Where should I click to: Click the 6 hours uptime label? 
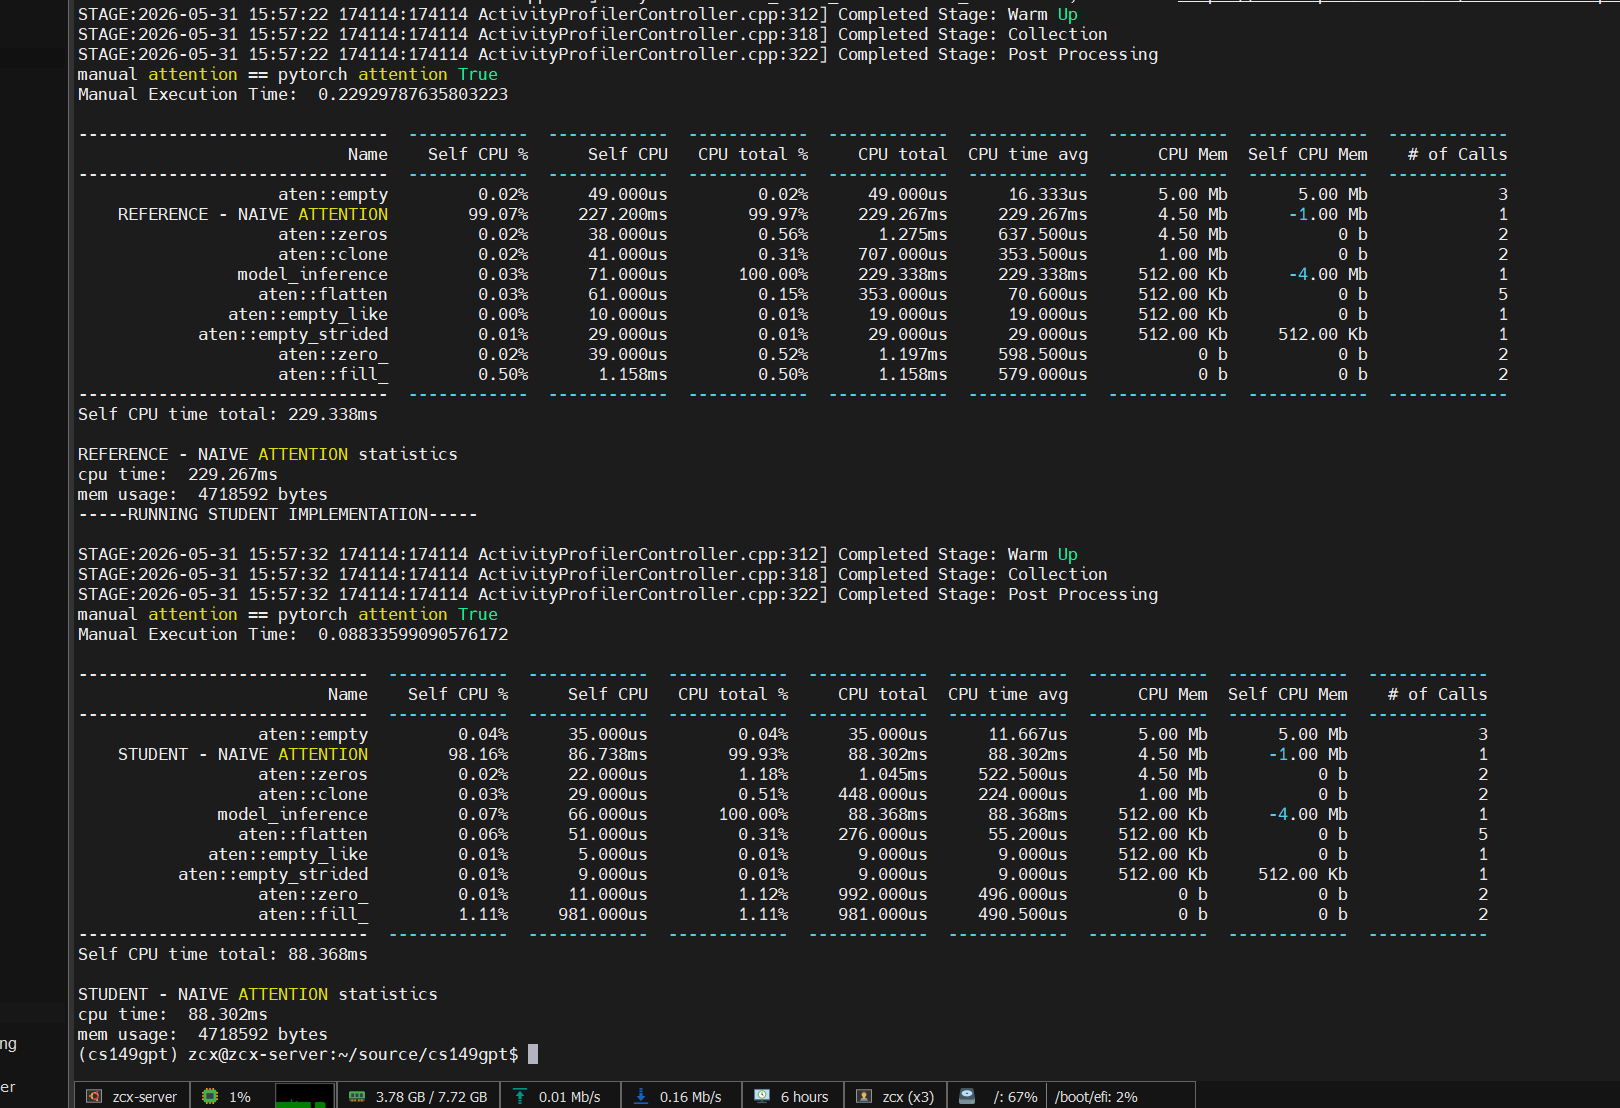(804, 1097)
